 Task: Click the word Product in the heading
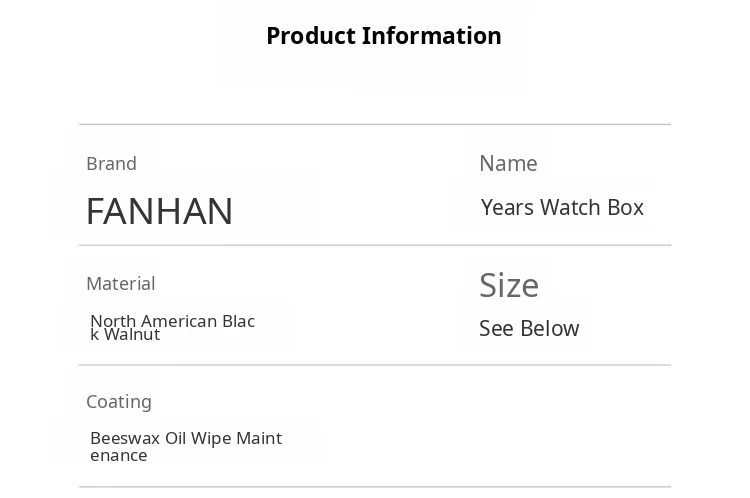point(310,36)
